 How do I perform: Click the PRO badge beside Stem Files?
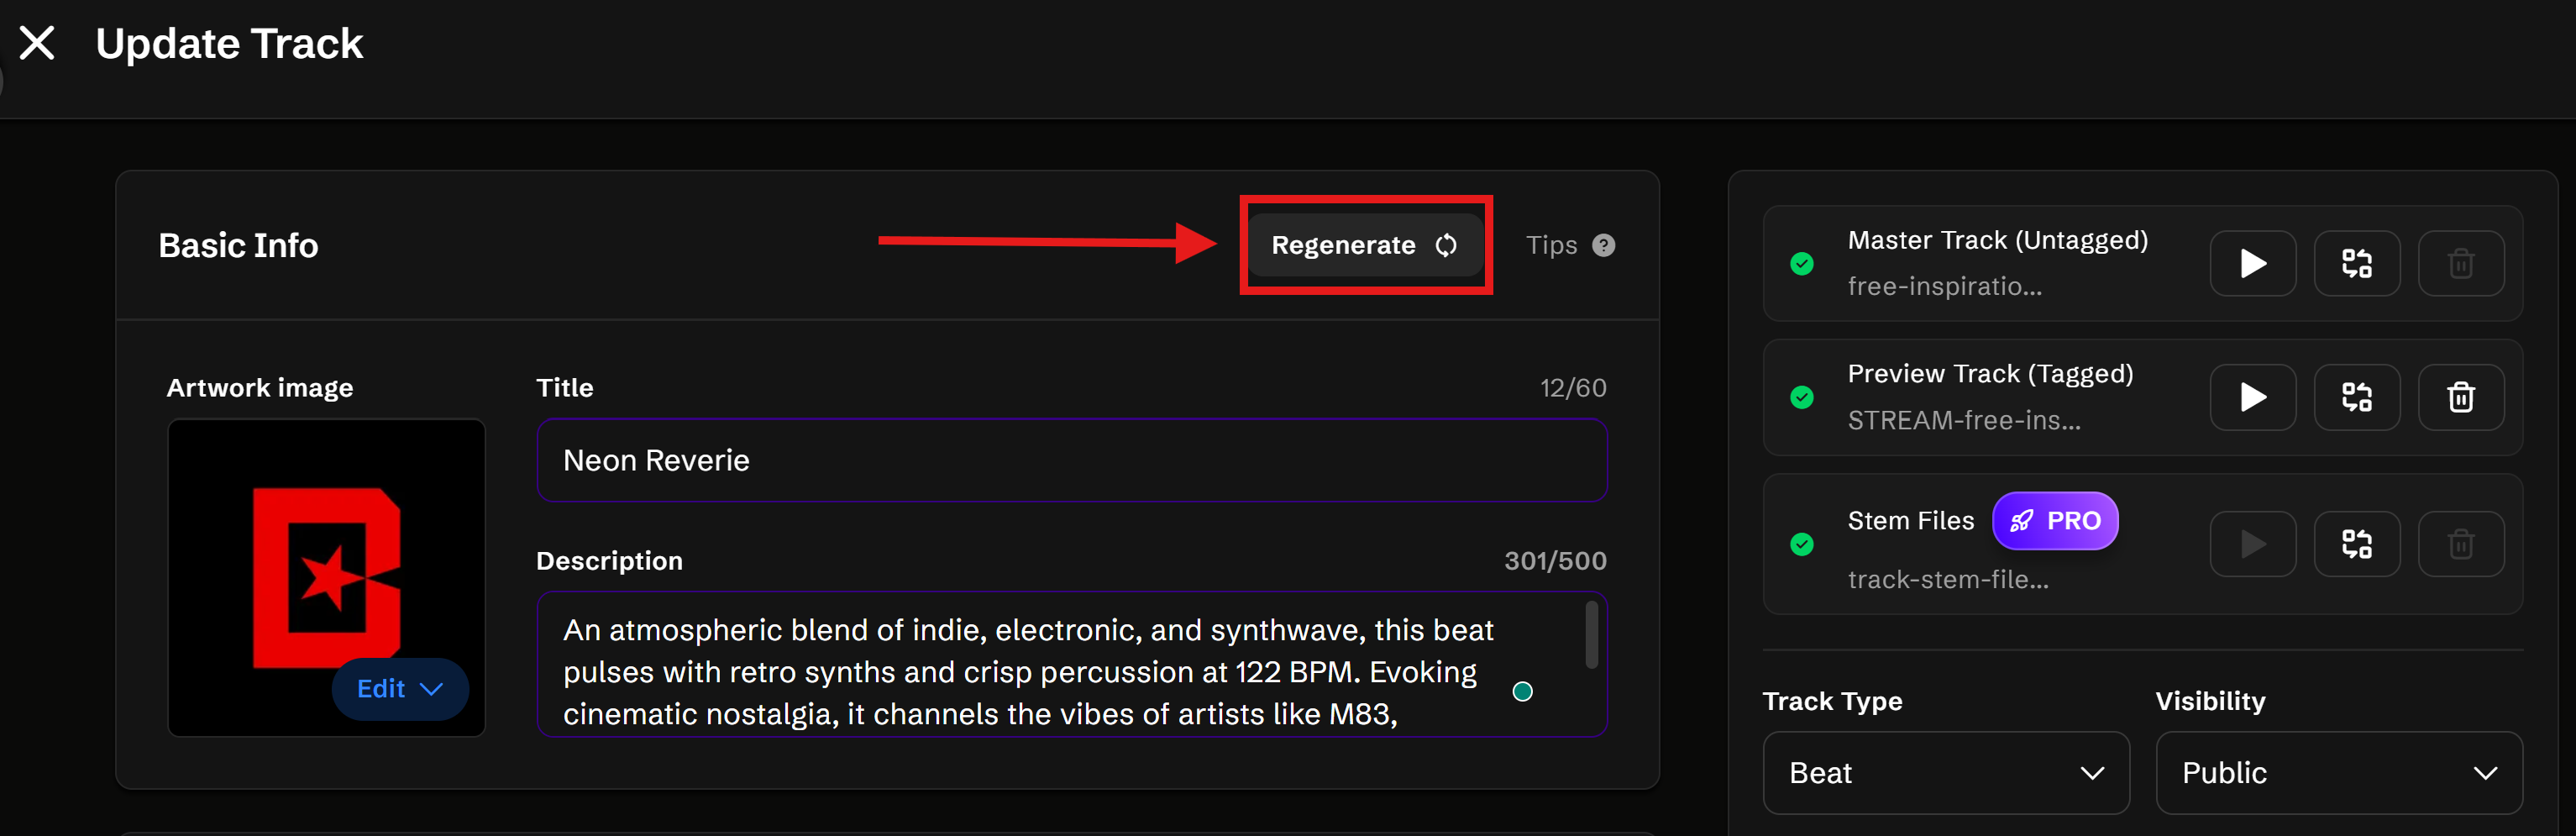(2054, 521)
